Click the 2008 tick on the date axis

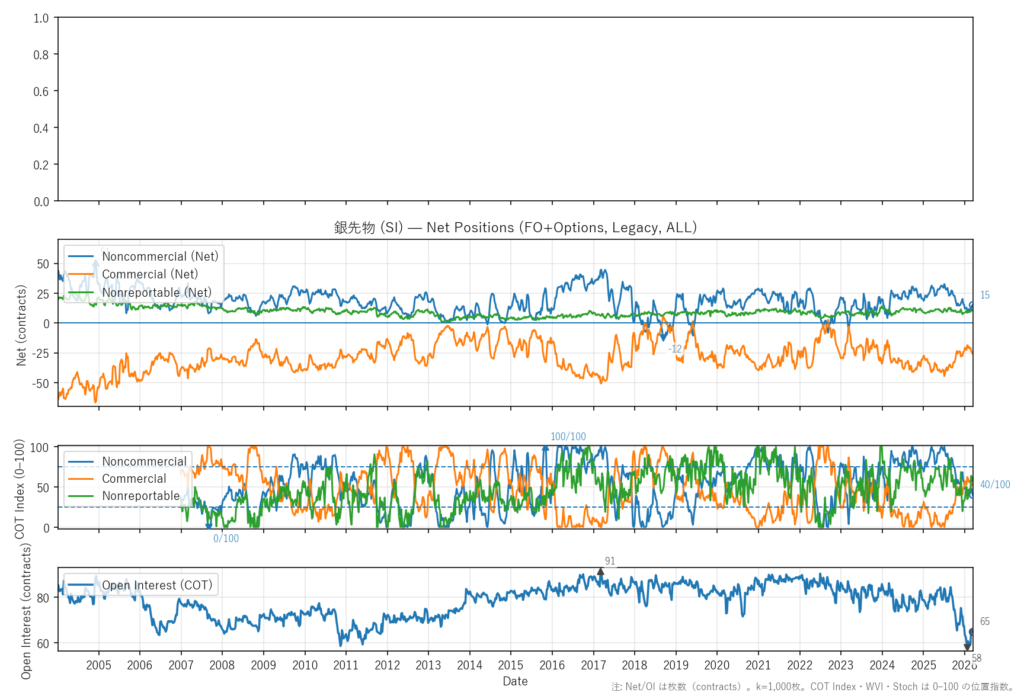222,665
